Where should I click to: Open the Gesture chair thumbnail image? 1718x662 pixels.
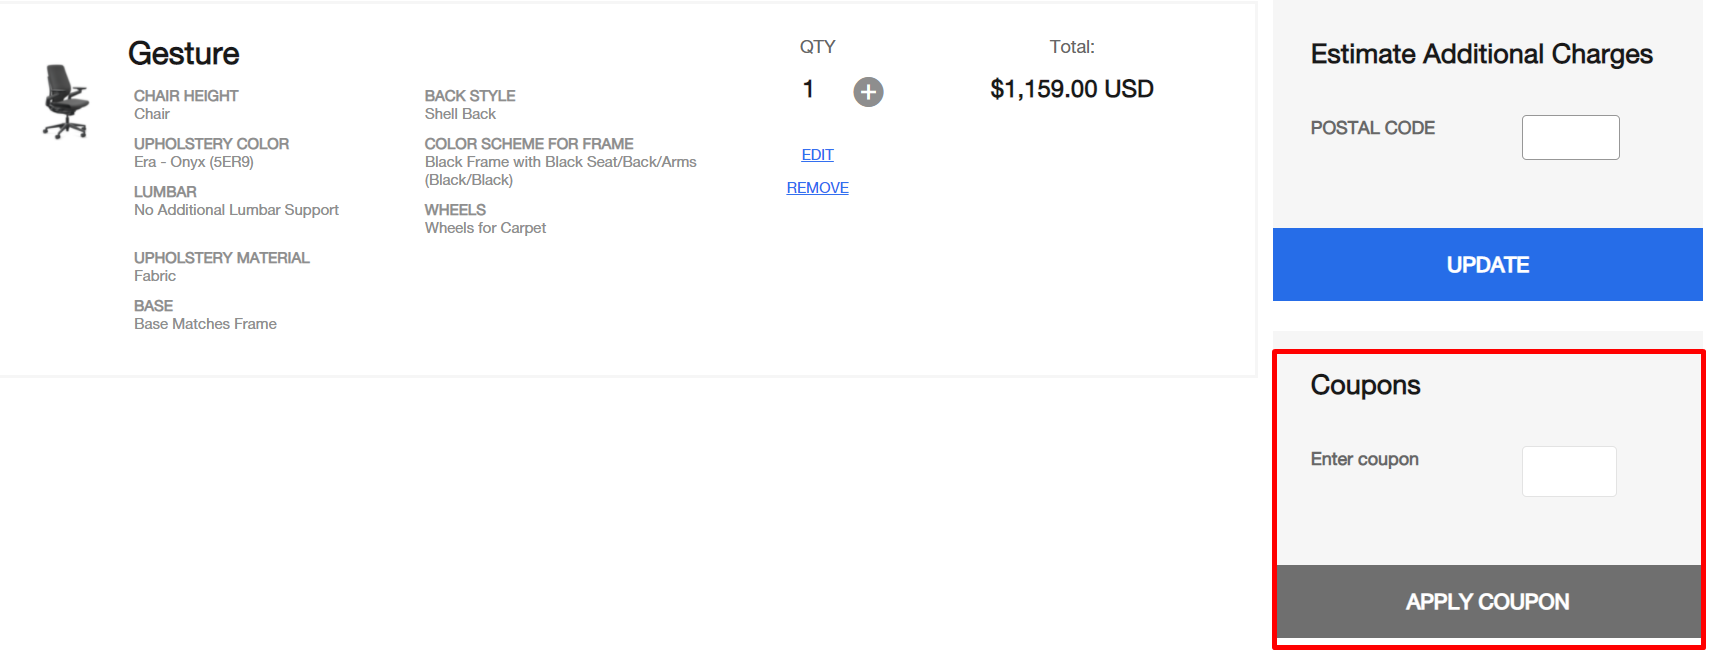click(x=66, y=101)
